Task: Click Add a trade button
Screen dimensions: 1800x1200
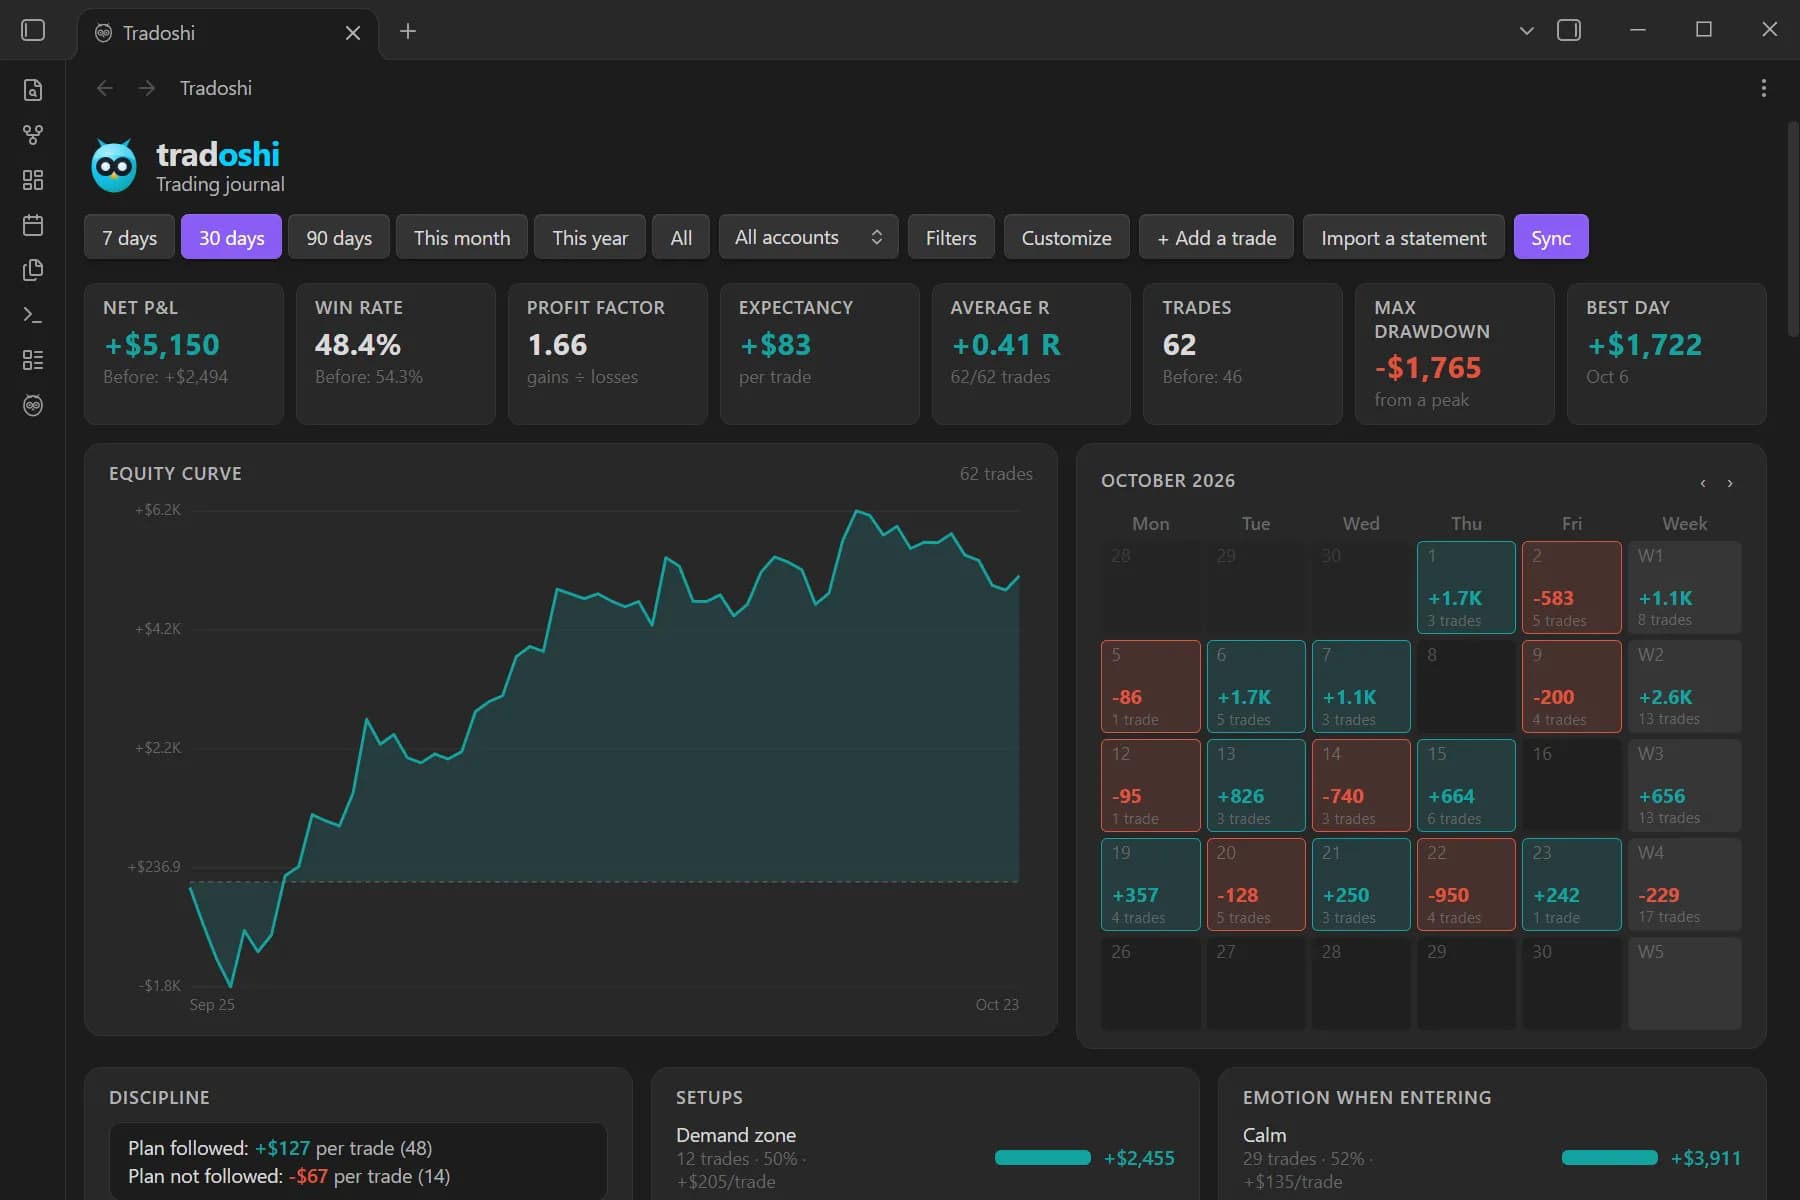Action: click(1216, 237)
